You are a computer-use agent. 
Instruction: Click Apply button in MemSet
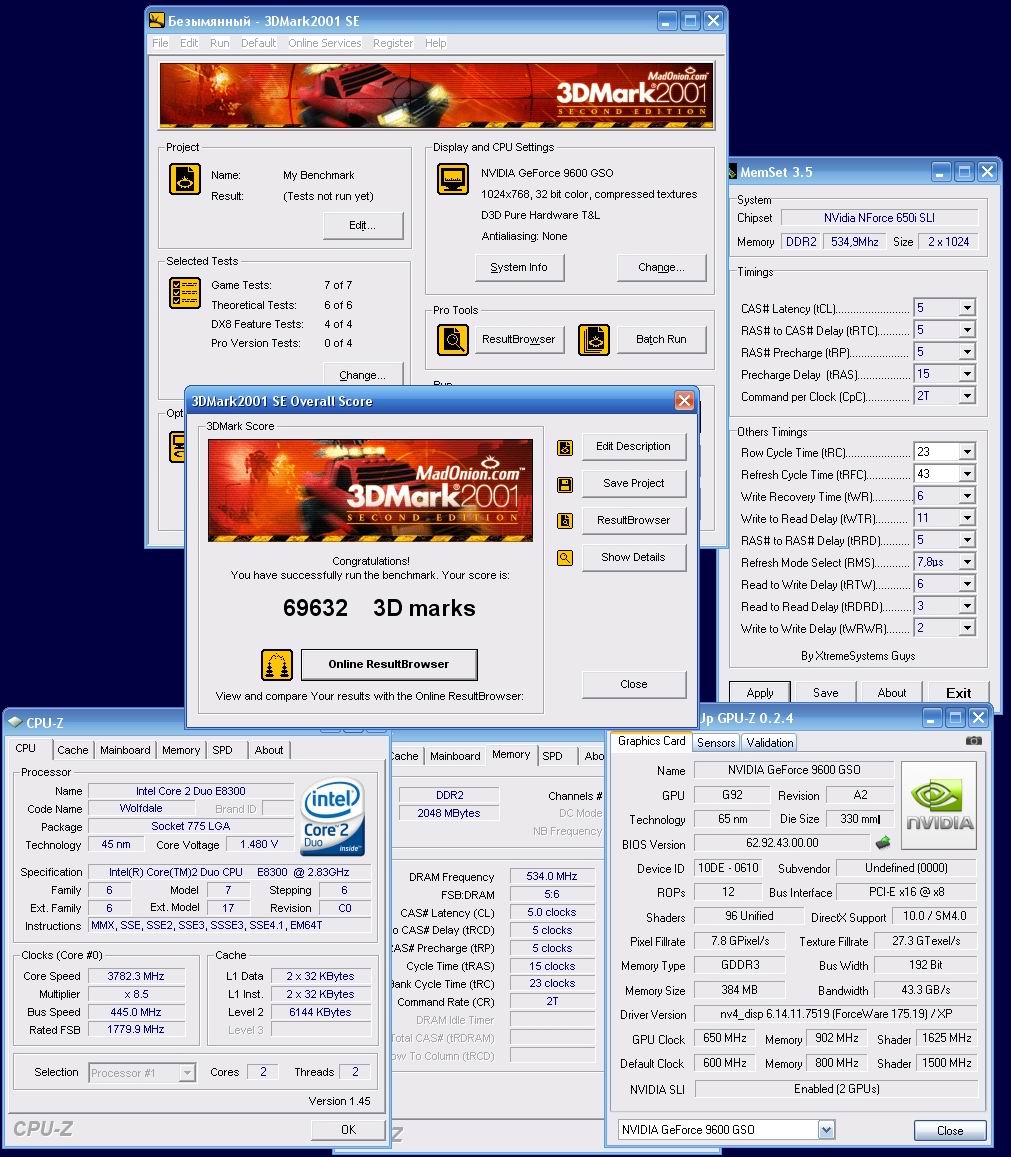759,692
